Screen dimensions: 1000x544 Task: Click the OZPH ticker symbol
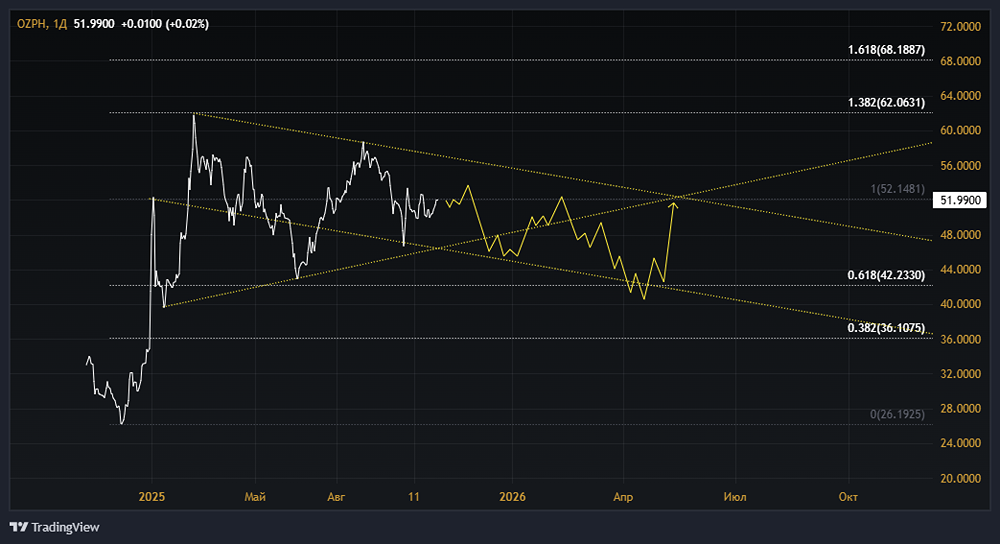coord(31,24)
